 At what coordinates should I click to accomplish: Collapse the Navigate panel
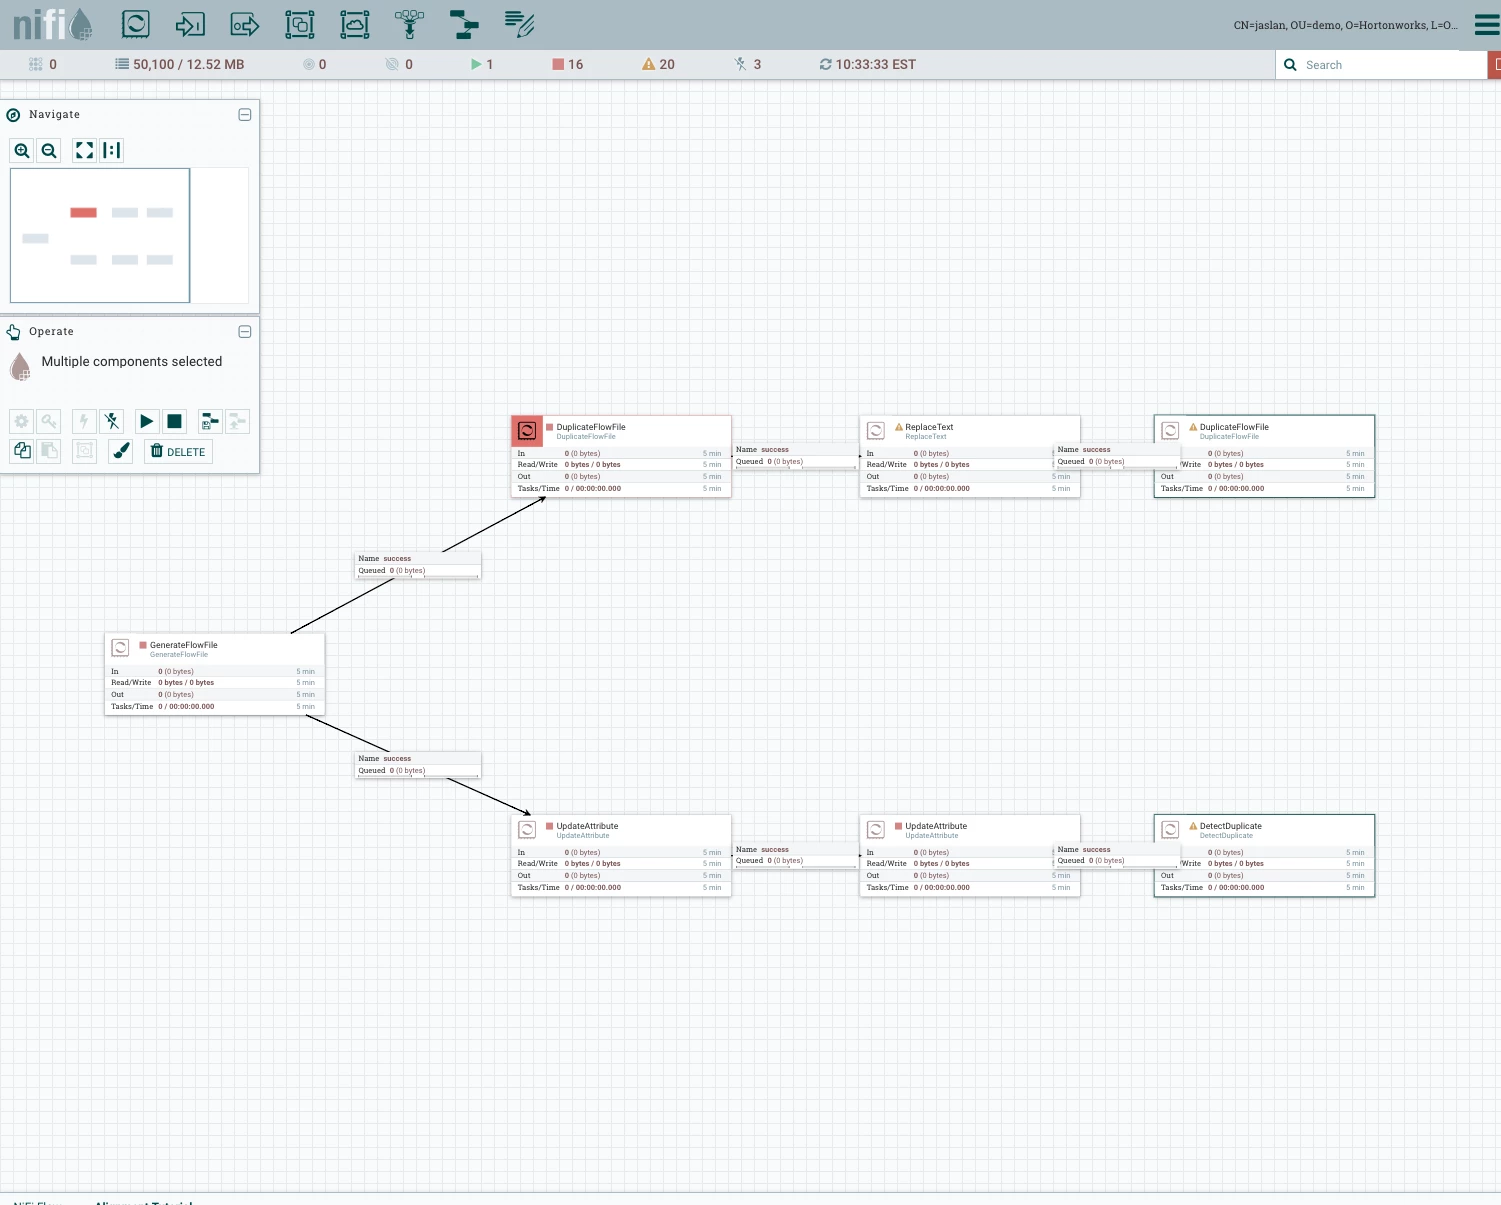[x=245, y=115]
